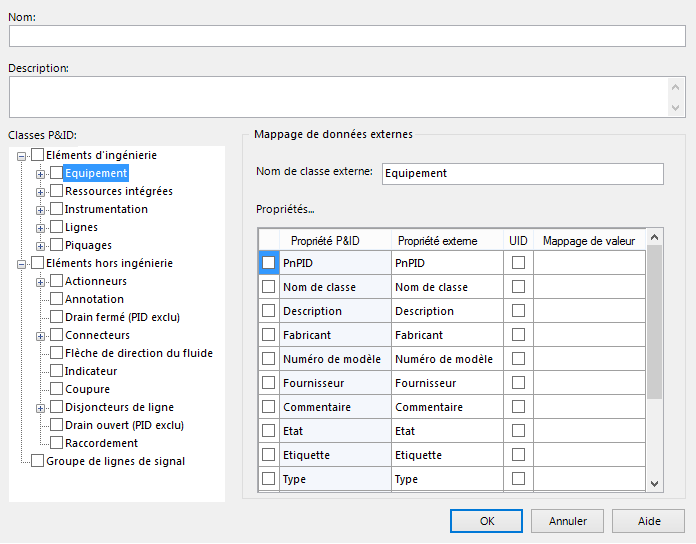Select the Lignes tree item

(81, 227)
